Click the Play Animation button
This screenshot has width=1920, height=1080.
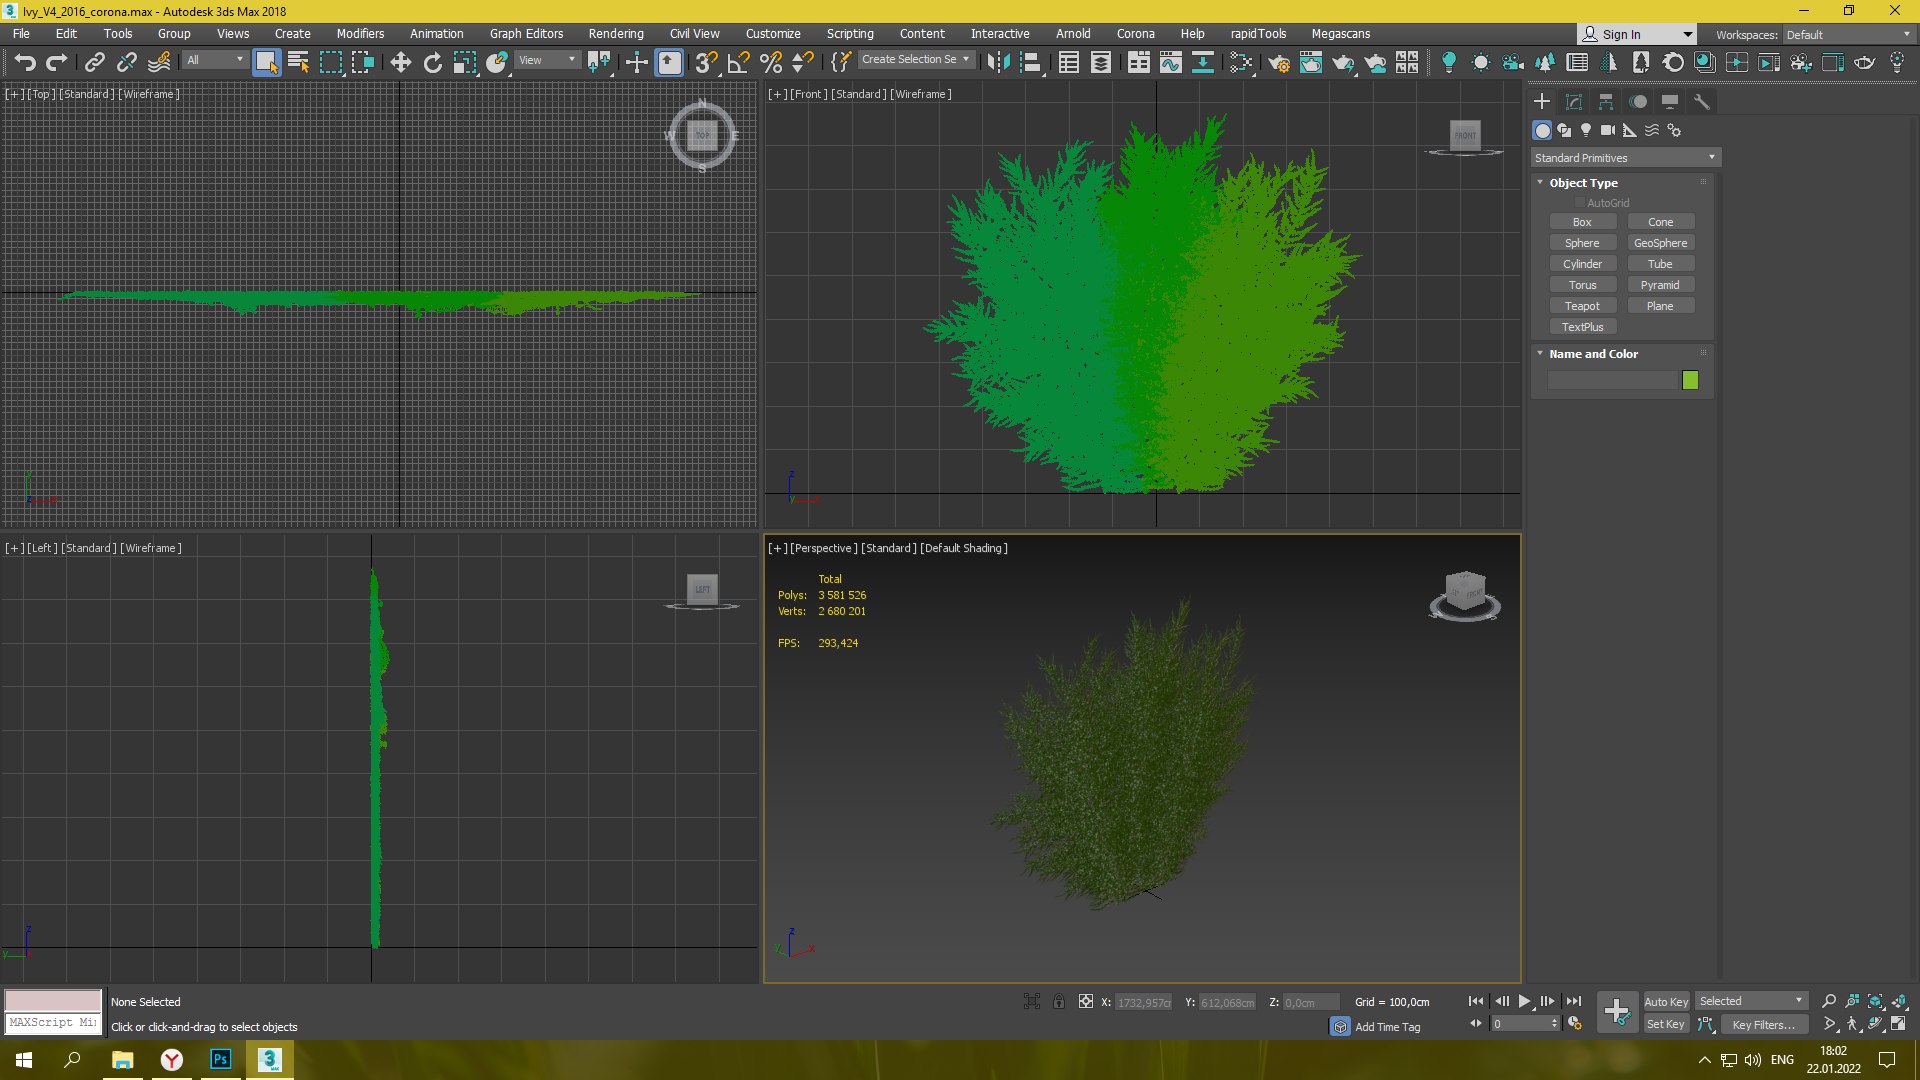[x=1524, y=1001]
